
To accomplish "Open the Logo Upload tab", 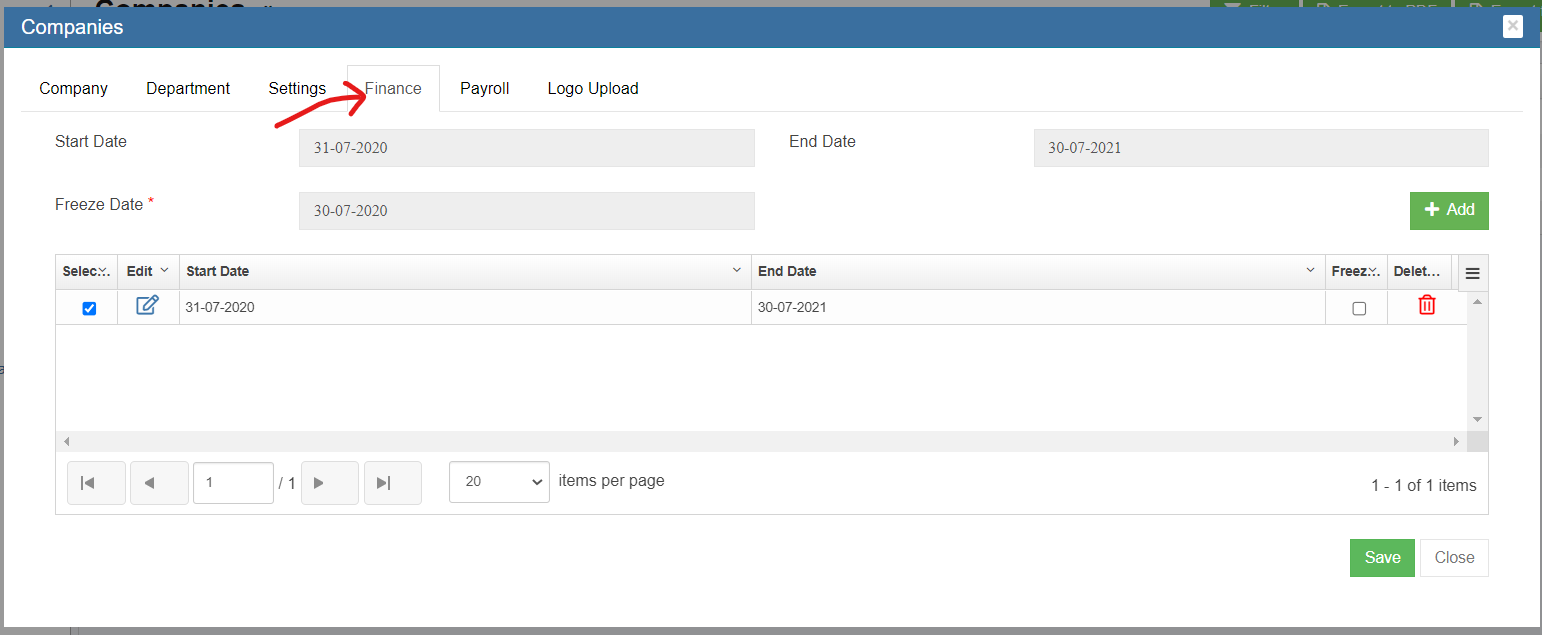I will pos(592,88).
